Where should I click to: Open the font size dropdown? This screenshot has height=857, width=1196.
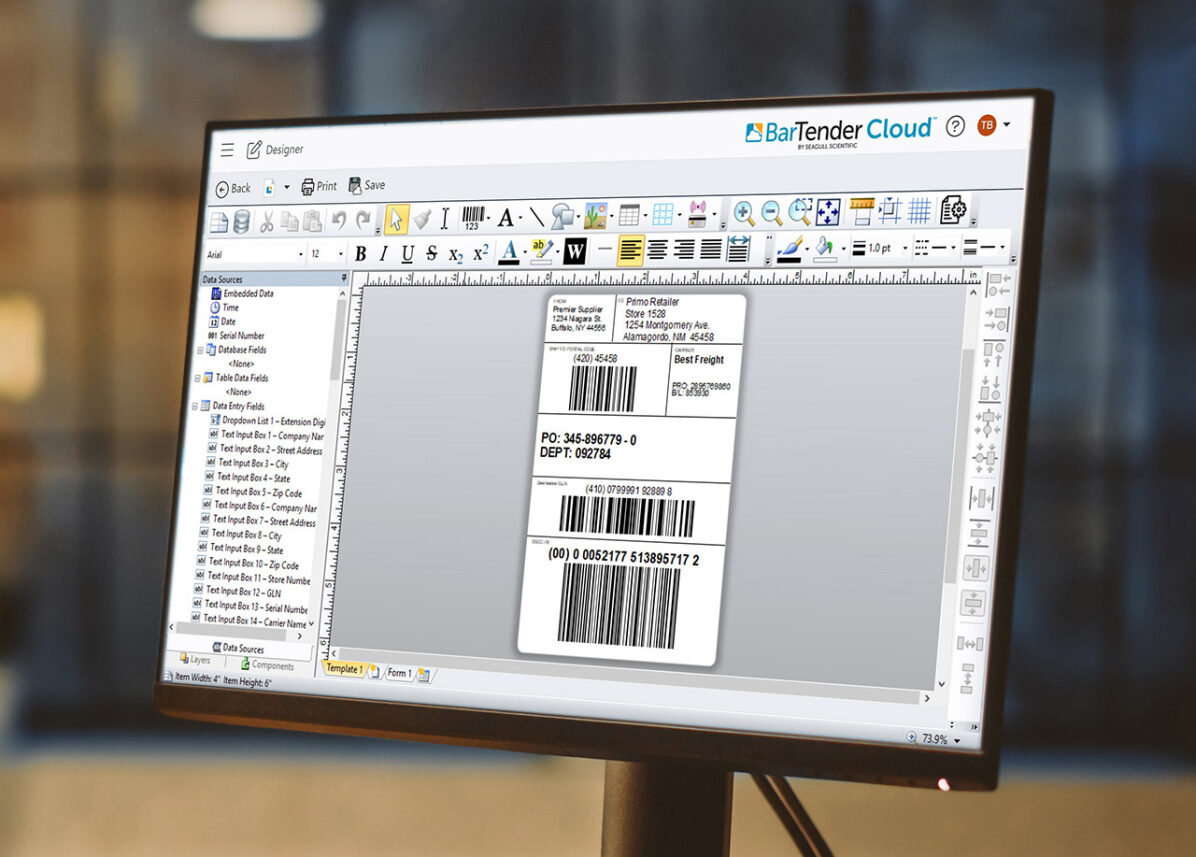339,255
